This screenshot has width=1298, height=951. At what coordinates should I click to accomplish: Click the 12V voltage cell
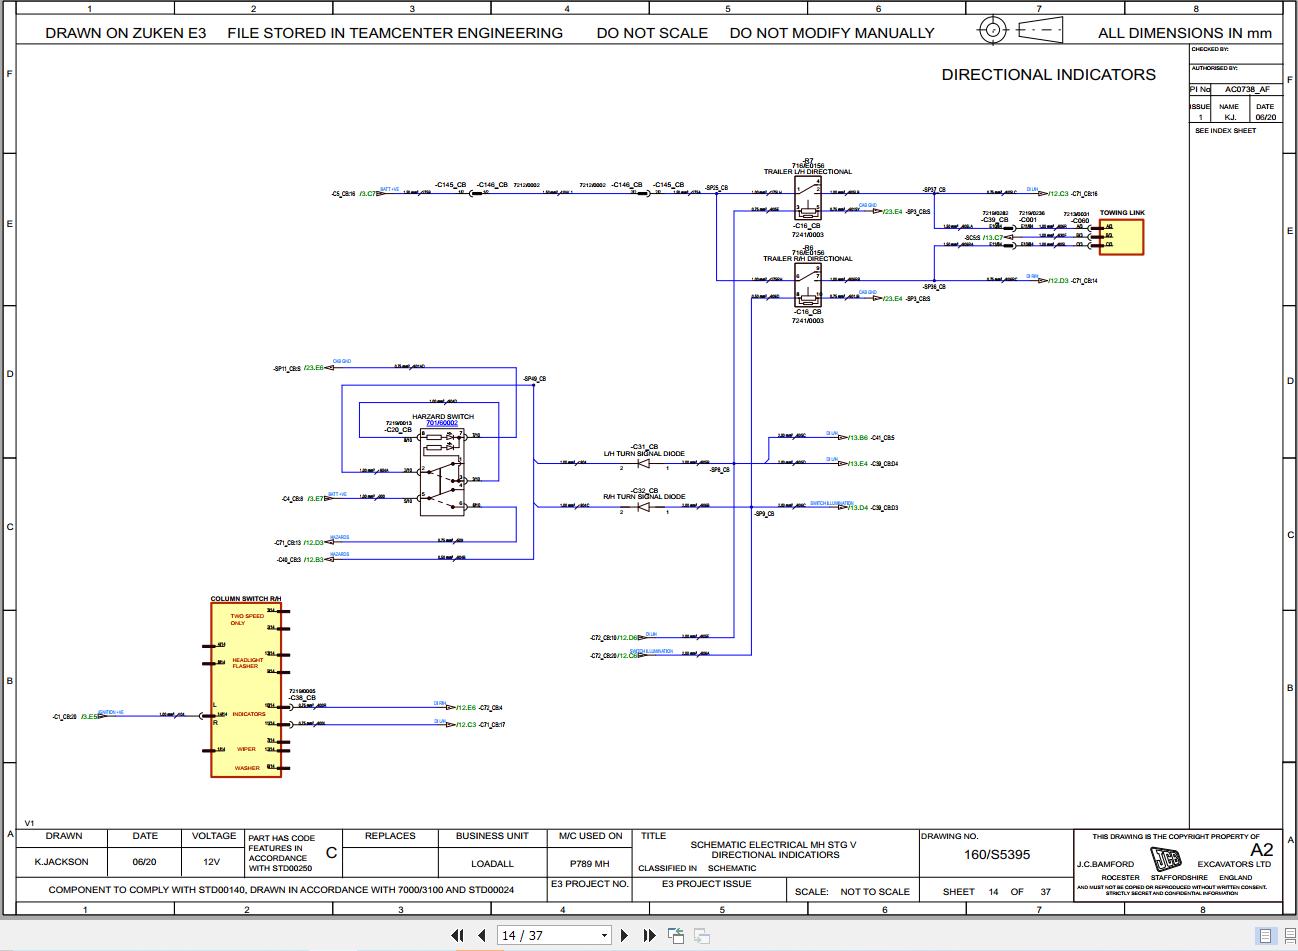pyautogui.click(x=211, y=862)
